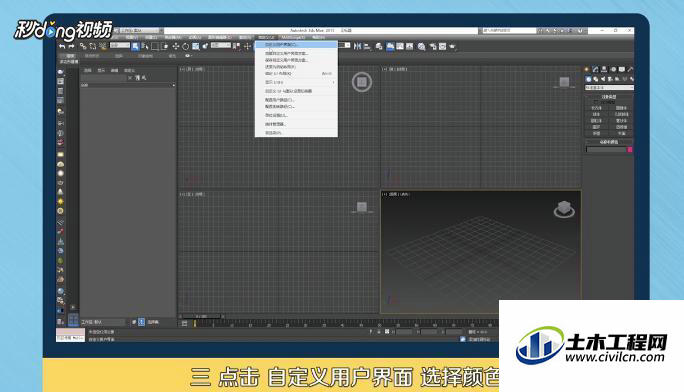This screenshot has height=392, width=684.
Task: Open the Standard Primitives category dropdown
Action: [x=609, y=88]
